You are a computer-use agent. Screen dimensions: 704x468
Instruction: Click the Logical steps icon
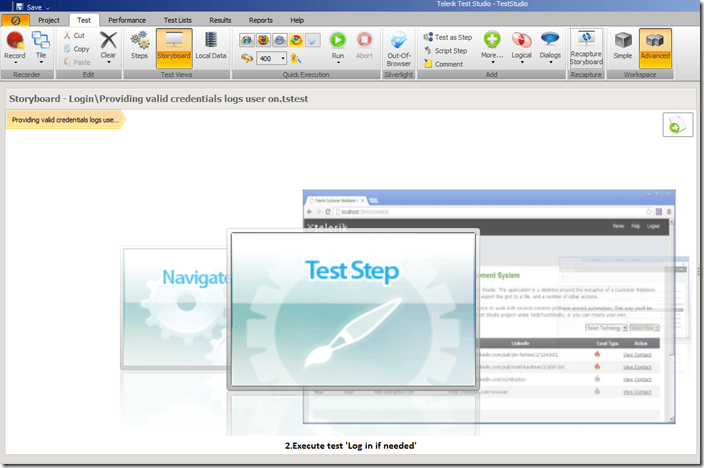pyautogui.click(x=522, y=40)
